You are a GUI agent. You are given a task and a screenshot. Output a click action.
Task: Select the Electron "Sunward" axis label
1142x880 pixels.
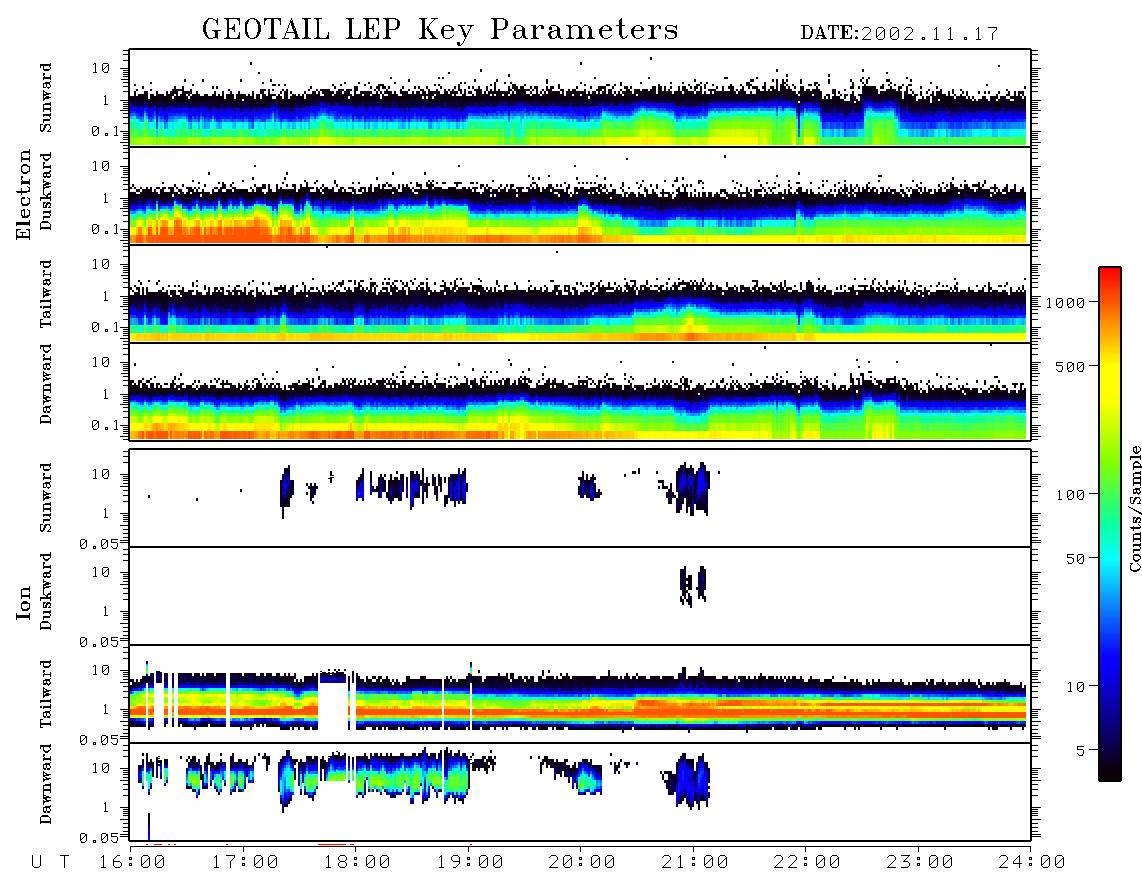coord(46,98)
